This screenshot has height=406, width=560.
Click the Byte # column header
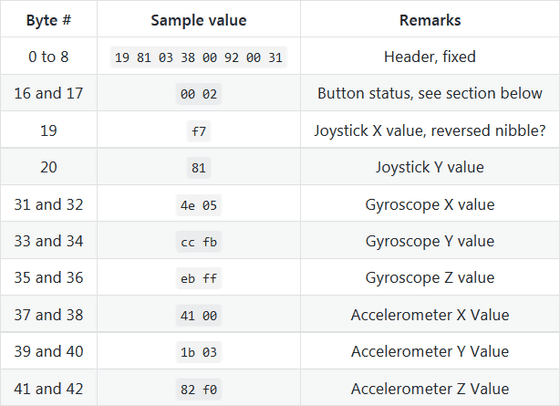[x=49, y=20]
